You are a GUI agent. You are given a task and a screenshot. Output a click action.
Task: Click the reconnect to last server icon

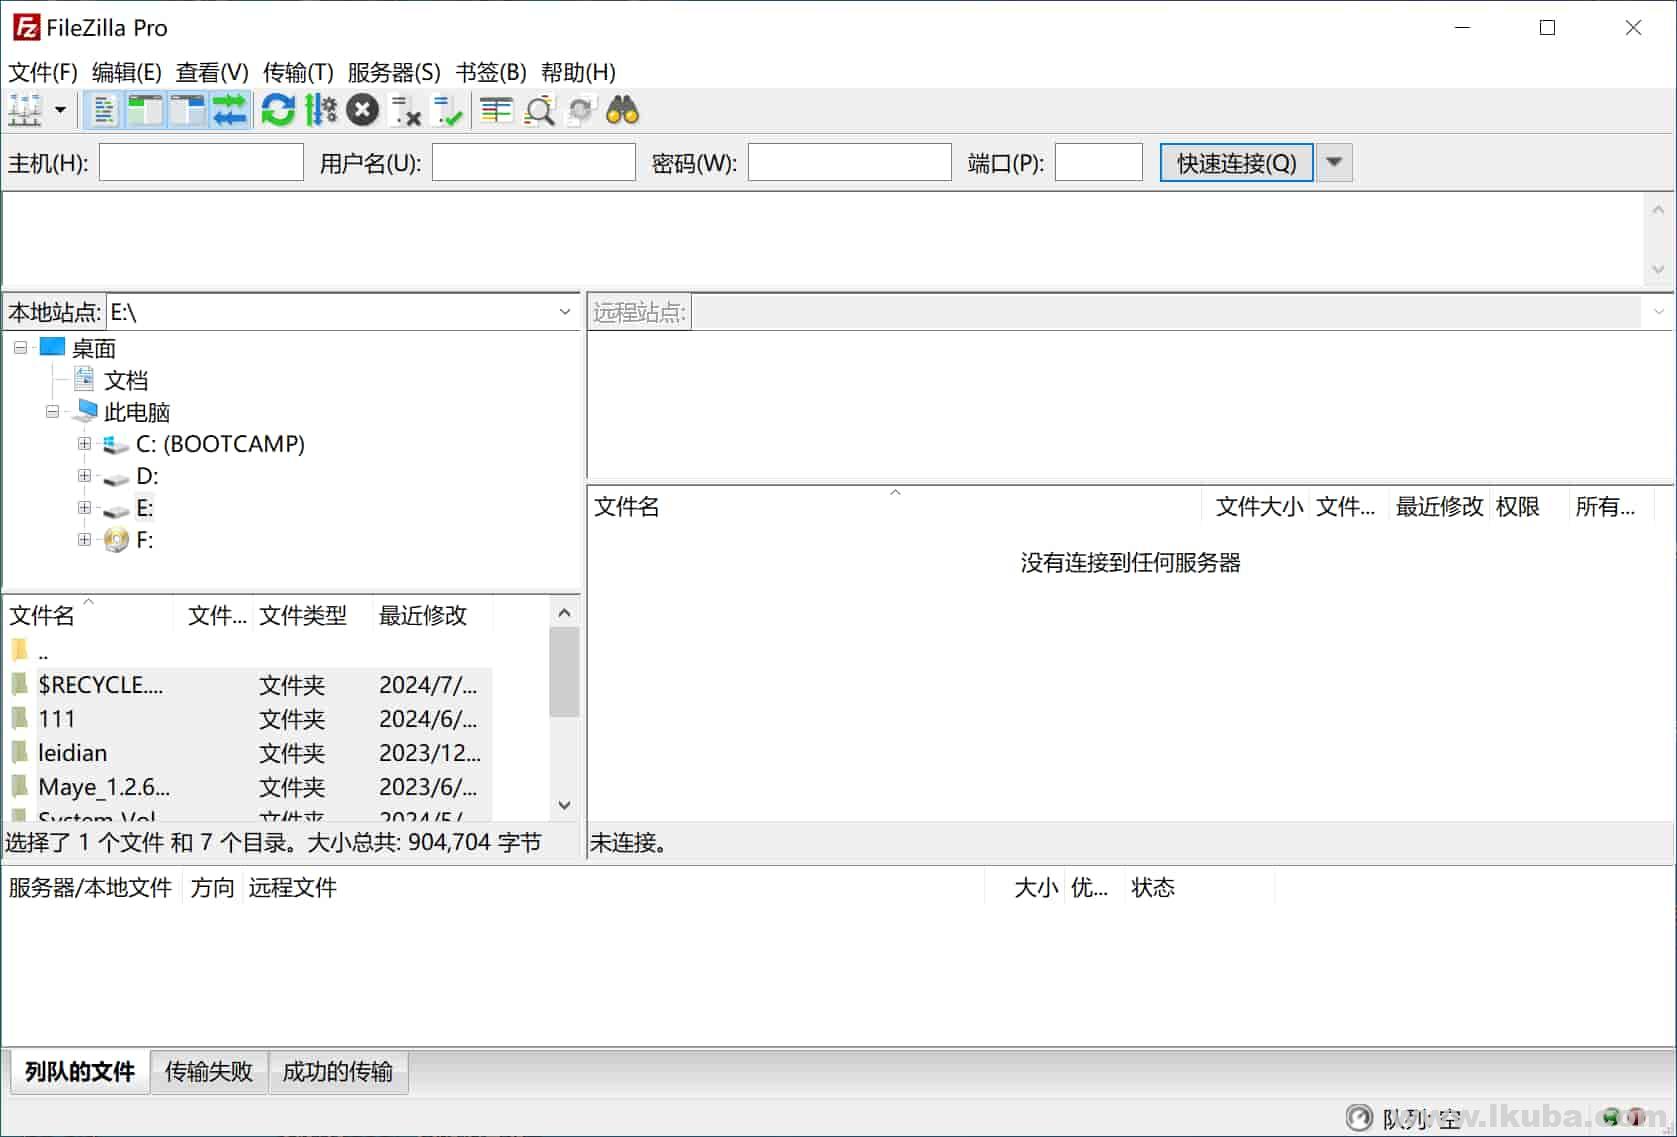click(447, 110)
